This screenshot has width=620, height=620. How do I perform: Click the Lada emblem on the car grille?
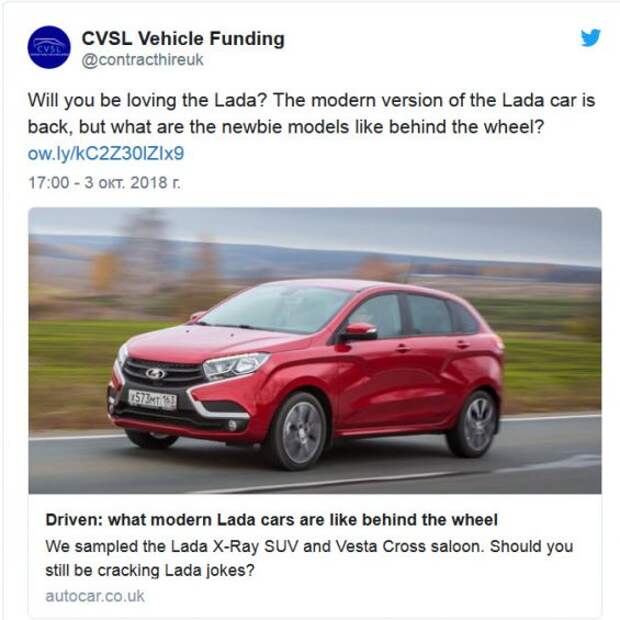point(156,373)
